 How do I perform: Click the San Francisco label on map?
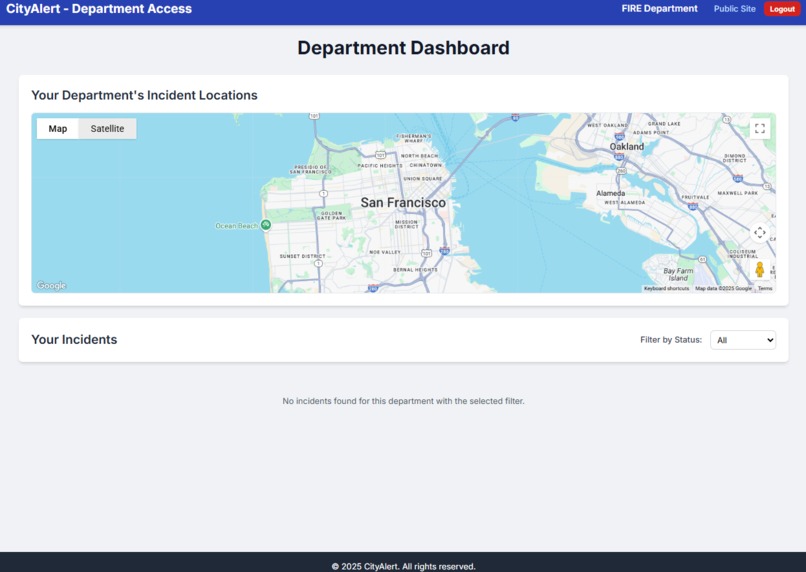[x=403, y=202]
